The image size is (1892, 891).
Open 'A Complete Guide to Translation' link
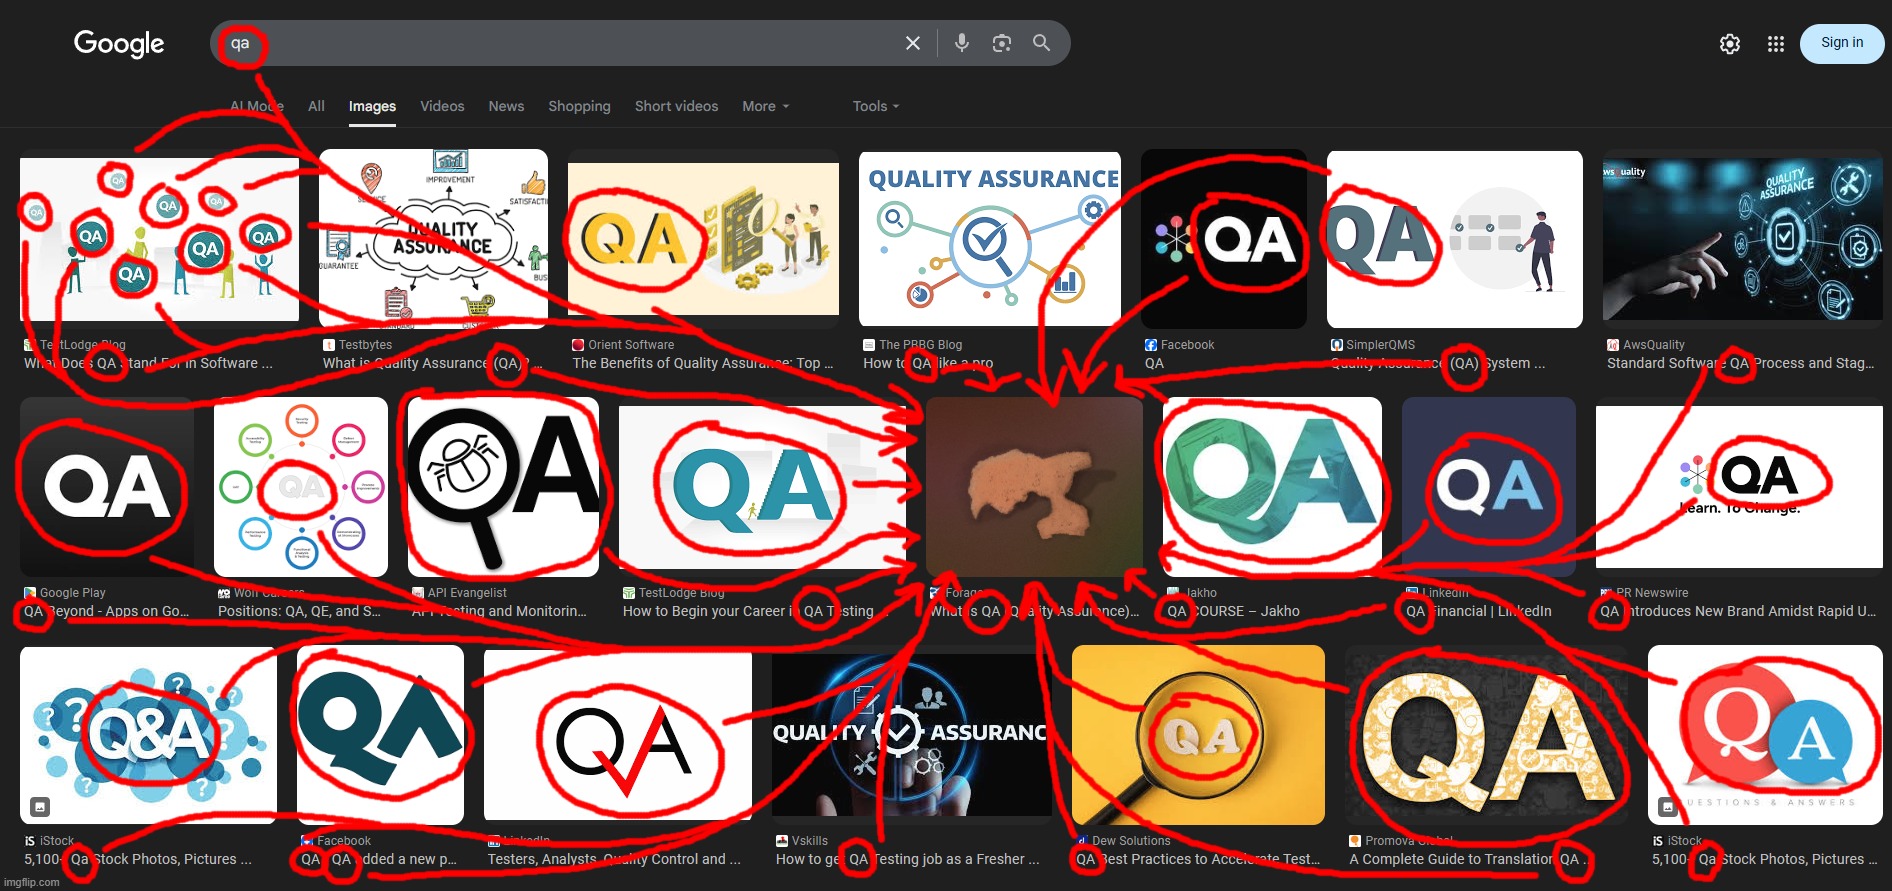(x=1468, y=859)
